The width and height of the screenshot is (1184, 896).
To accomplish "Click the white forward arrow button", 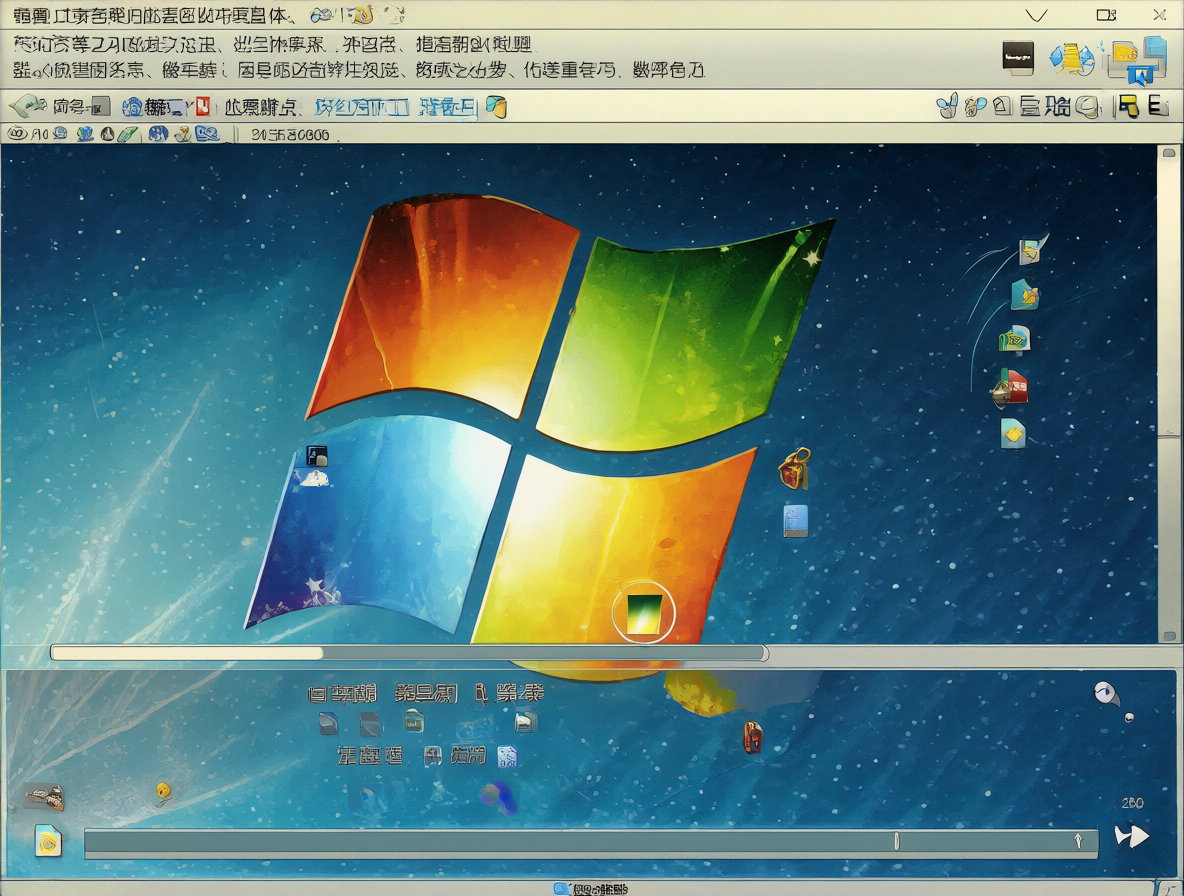I will [x=1132, y=836].
